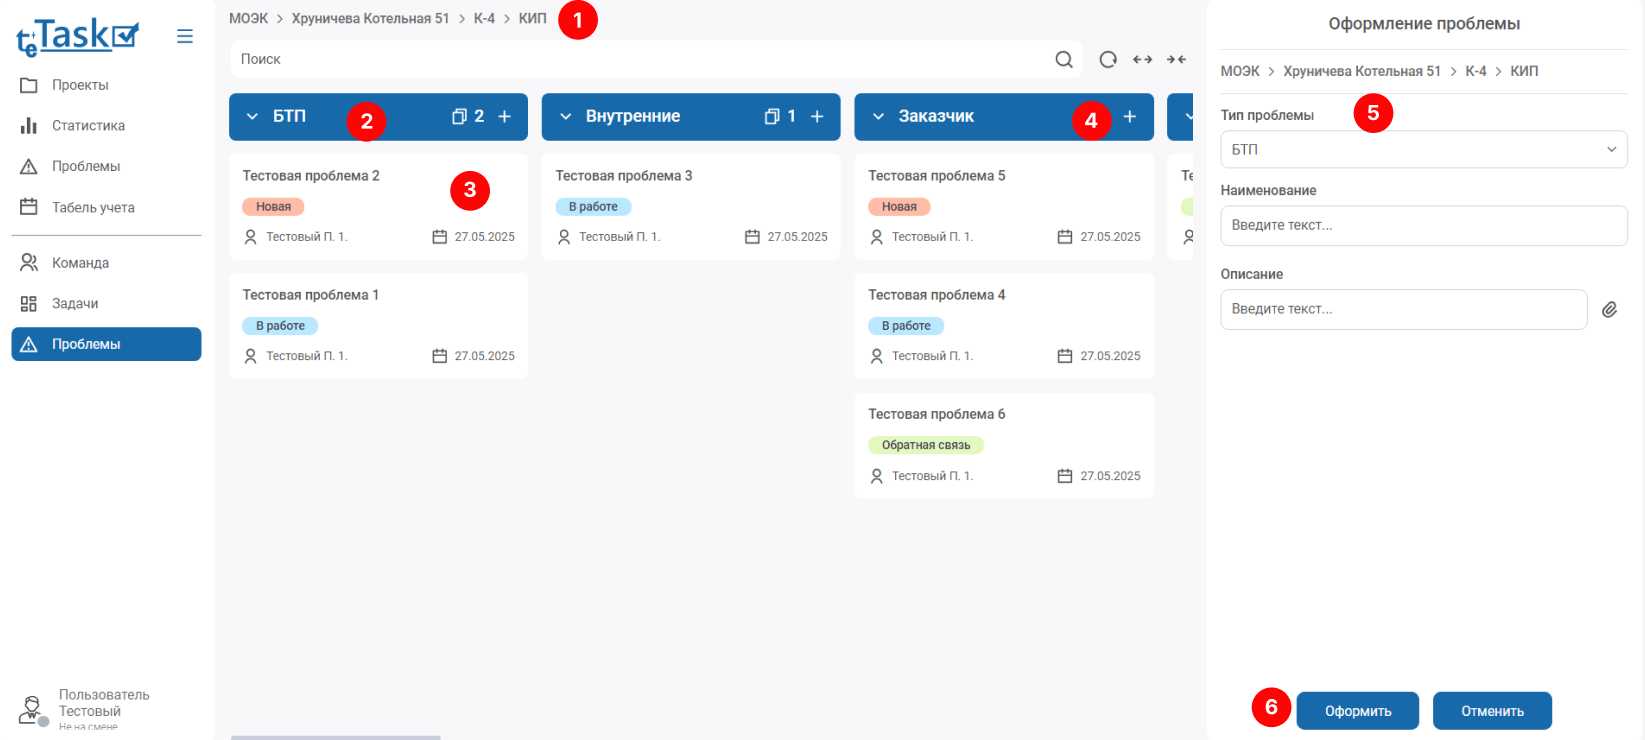The image size is (1645, 740).
Task: Click plus icon in Внутренние column
Action: coord(817,117)
